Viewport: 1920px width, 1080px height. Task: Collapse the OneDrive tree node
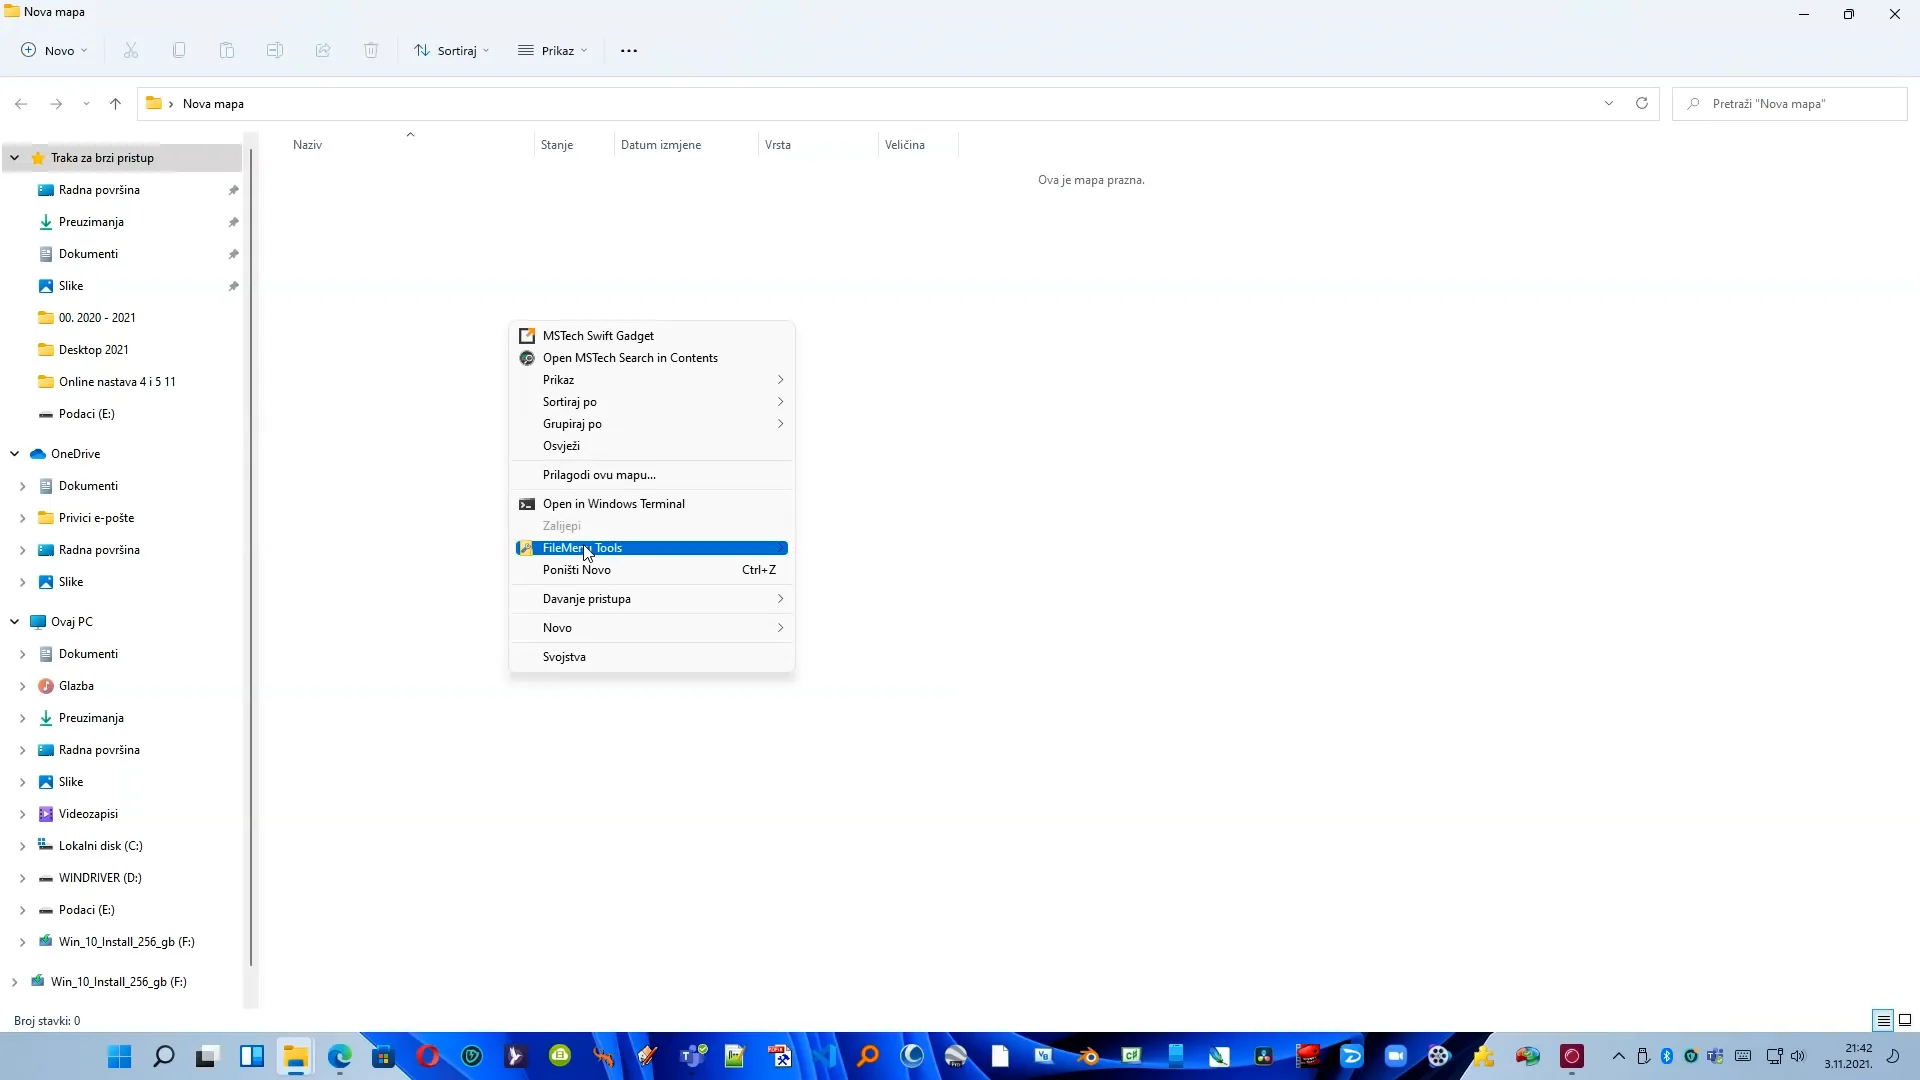click(x=15, y=454)
